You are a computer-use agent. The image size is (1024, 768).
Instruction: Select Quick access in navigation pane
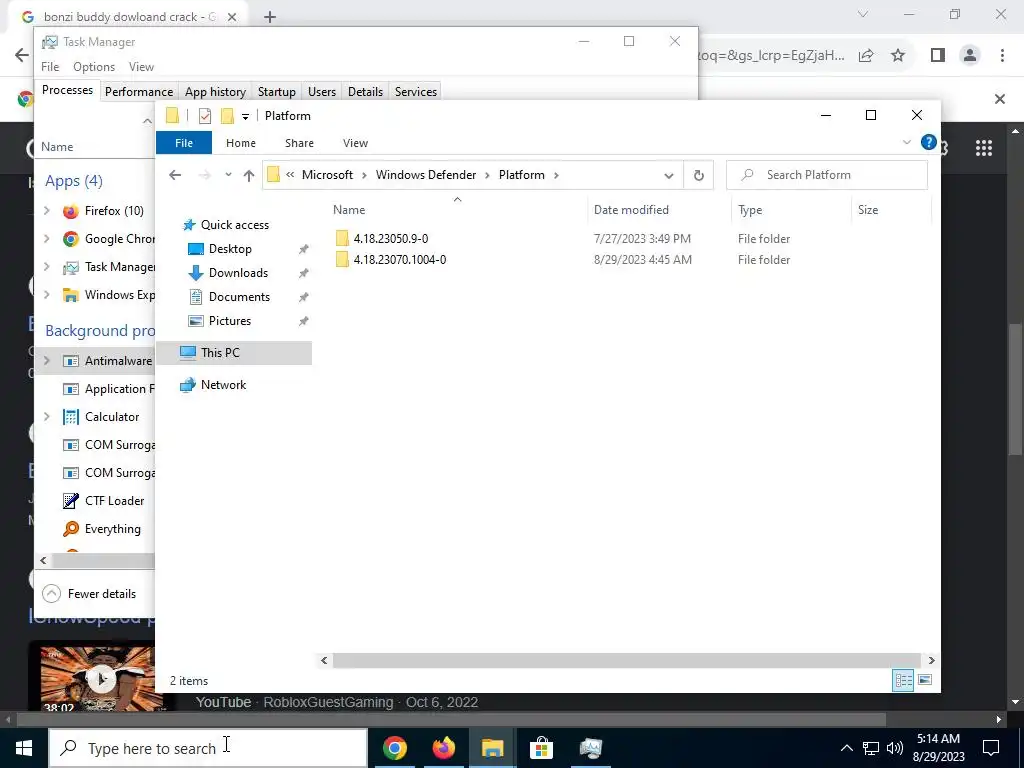(x=234, y=225)
